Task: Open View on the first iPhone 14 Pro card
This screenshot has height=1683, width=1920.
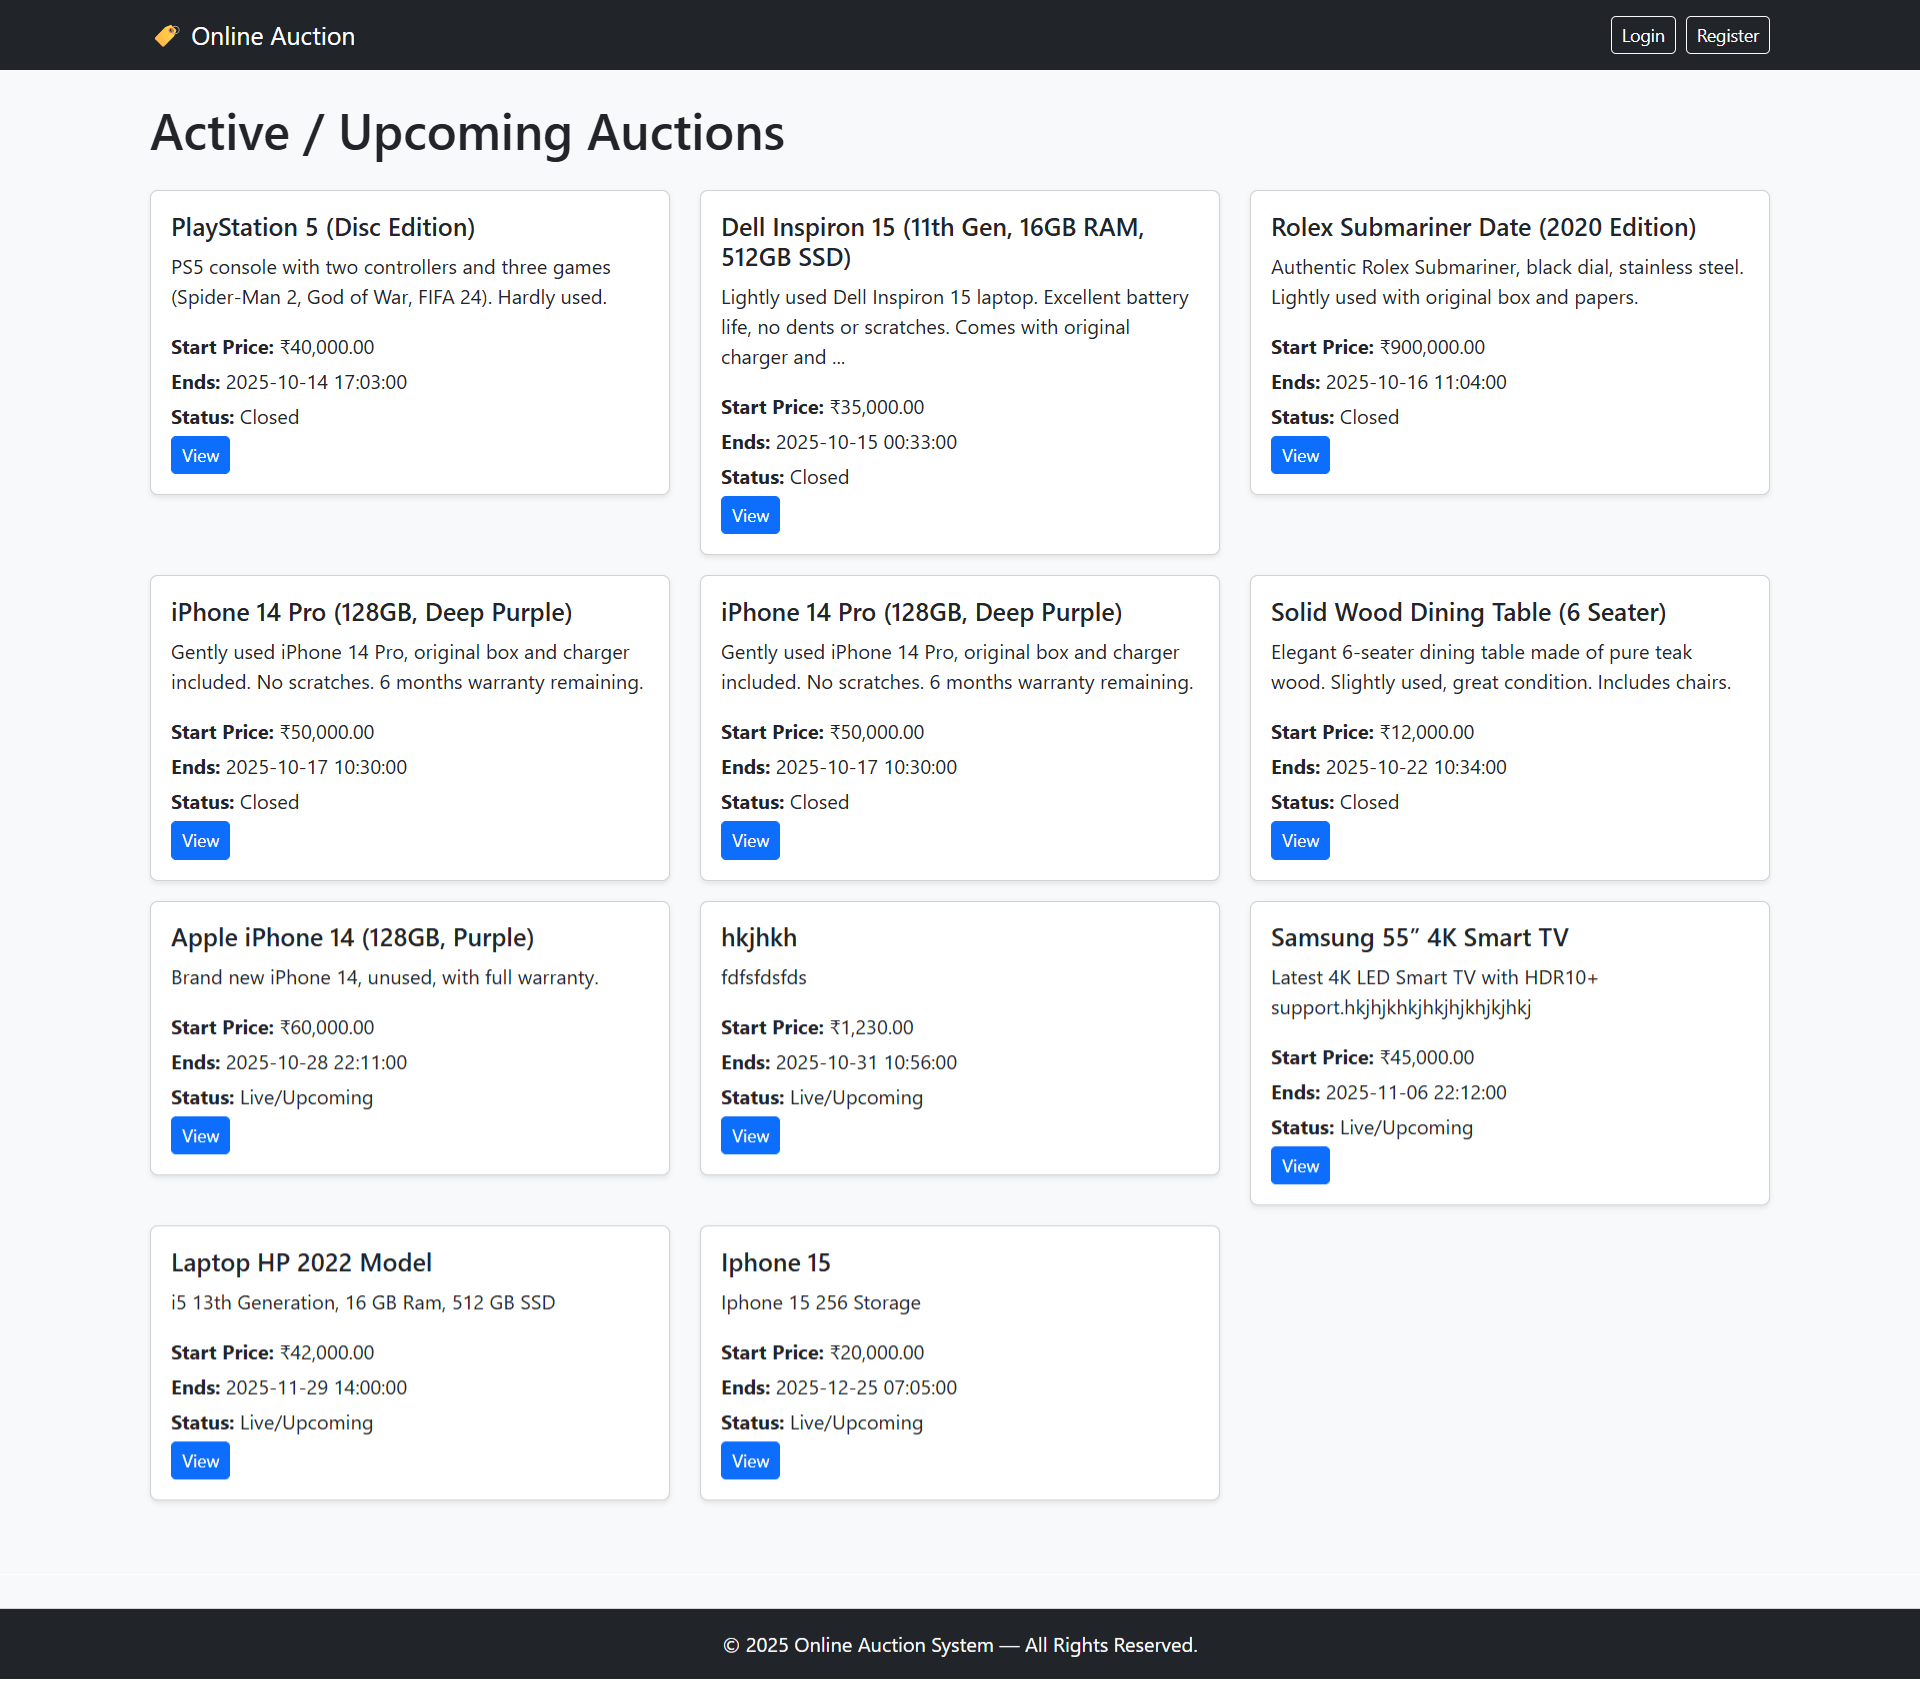Action: point(199,840)
